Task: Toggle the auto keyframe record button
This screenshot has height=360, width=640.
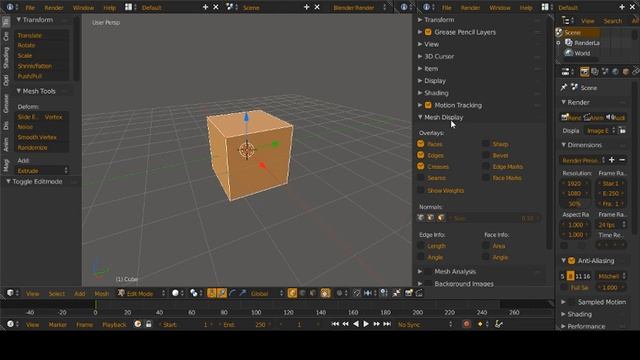Action: coord(467,324)
